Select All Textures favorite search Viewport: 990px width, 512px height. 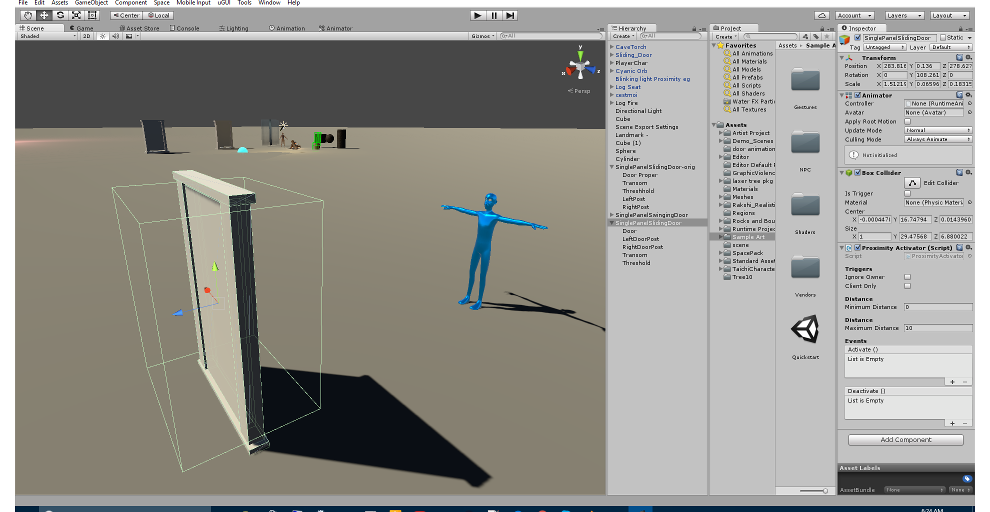click(749, 109)
